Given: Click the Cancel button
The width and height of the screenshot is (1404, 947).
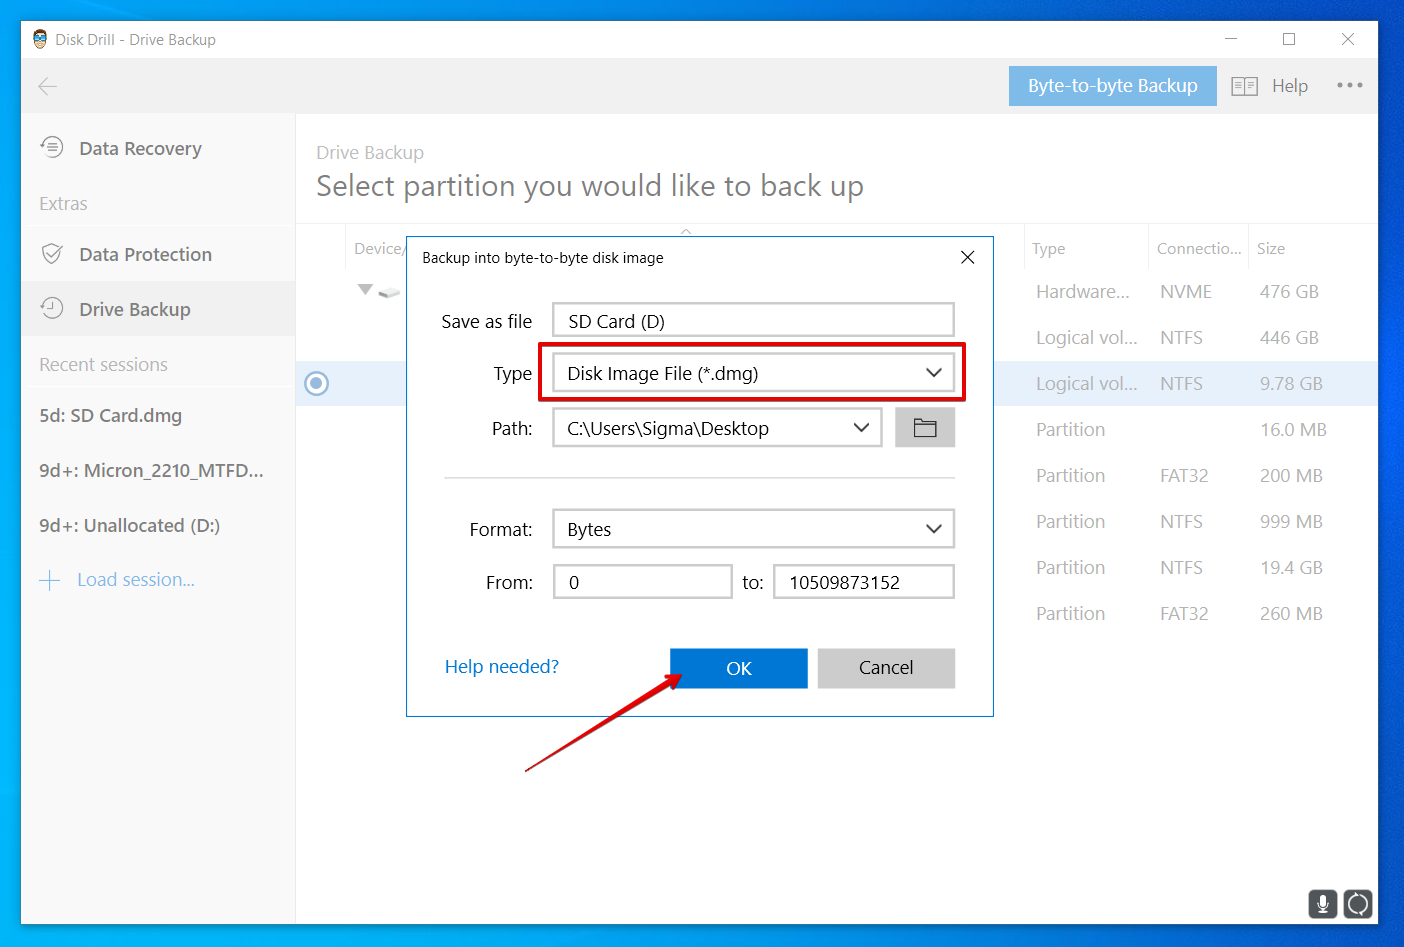Looking at the screenshot, I should (x=886, y=668).
